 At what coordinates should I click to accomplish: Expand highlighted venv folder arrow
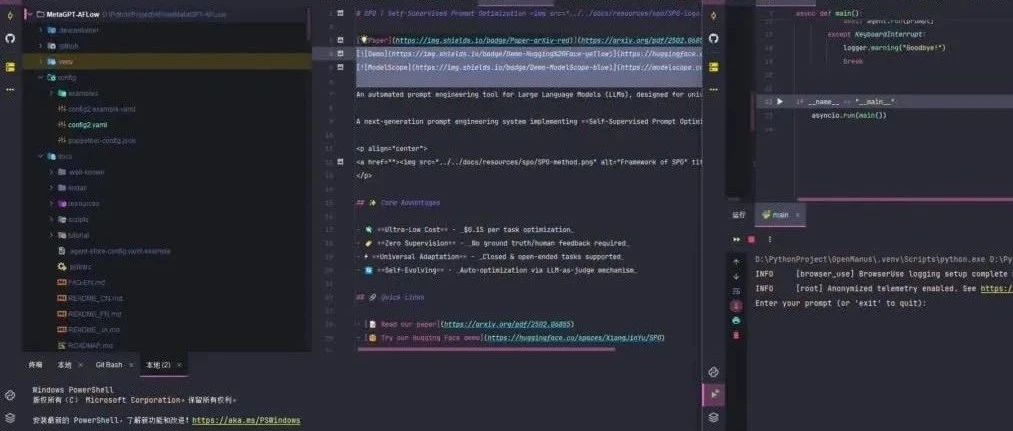tap(41, 61)
